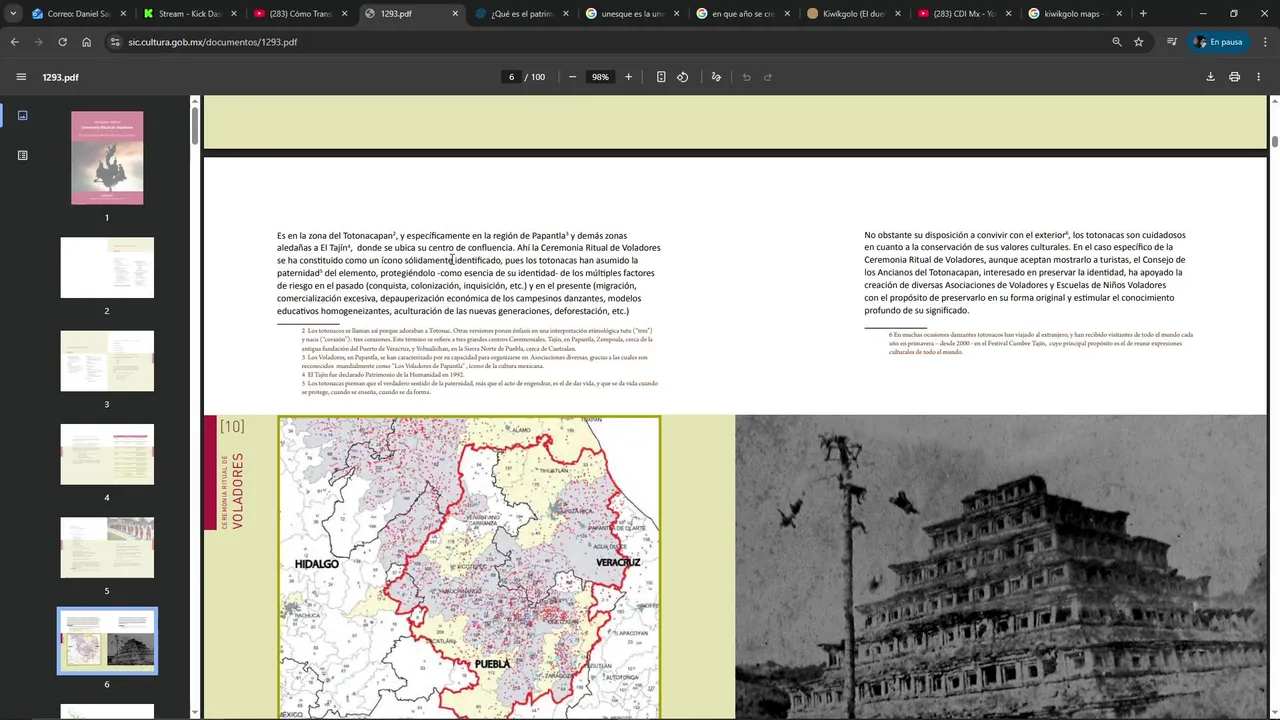The width and height of the screenshot is (1280, 720).
Task: Click the vertical VOLADORES heading text
Action: (237, 490)
